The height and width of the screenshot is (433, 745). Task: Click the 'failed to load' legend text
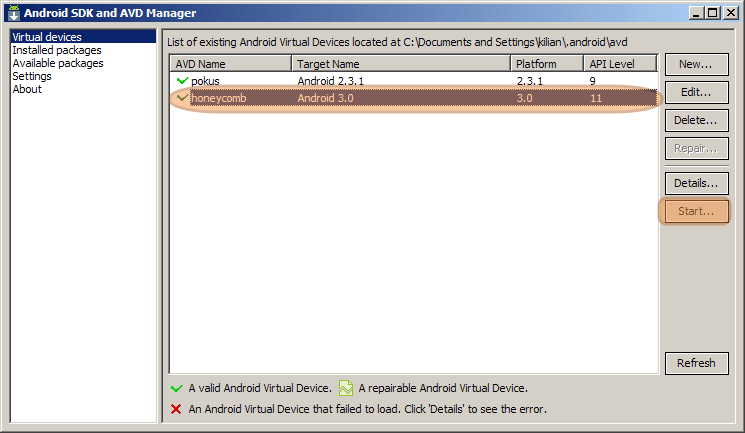pyautogui.click(x=367, y=409)
